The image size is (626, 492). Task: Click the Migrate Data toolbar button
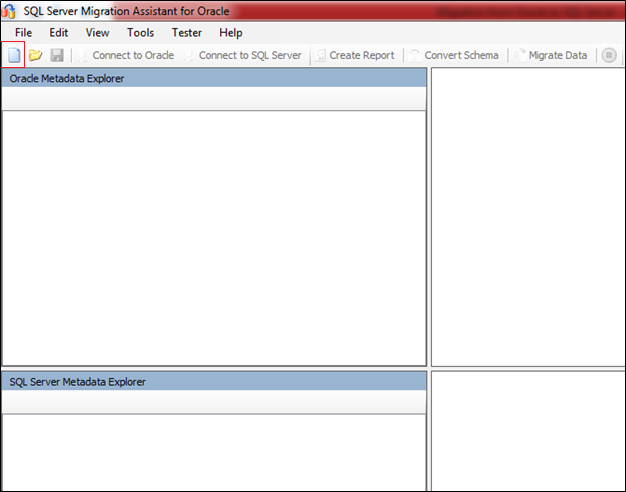click(551, 55)
